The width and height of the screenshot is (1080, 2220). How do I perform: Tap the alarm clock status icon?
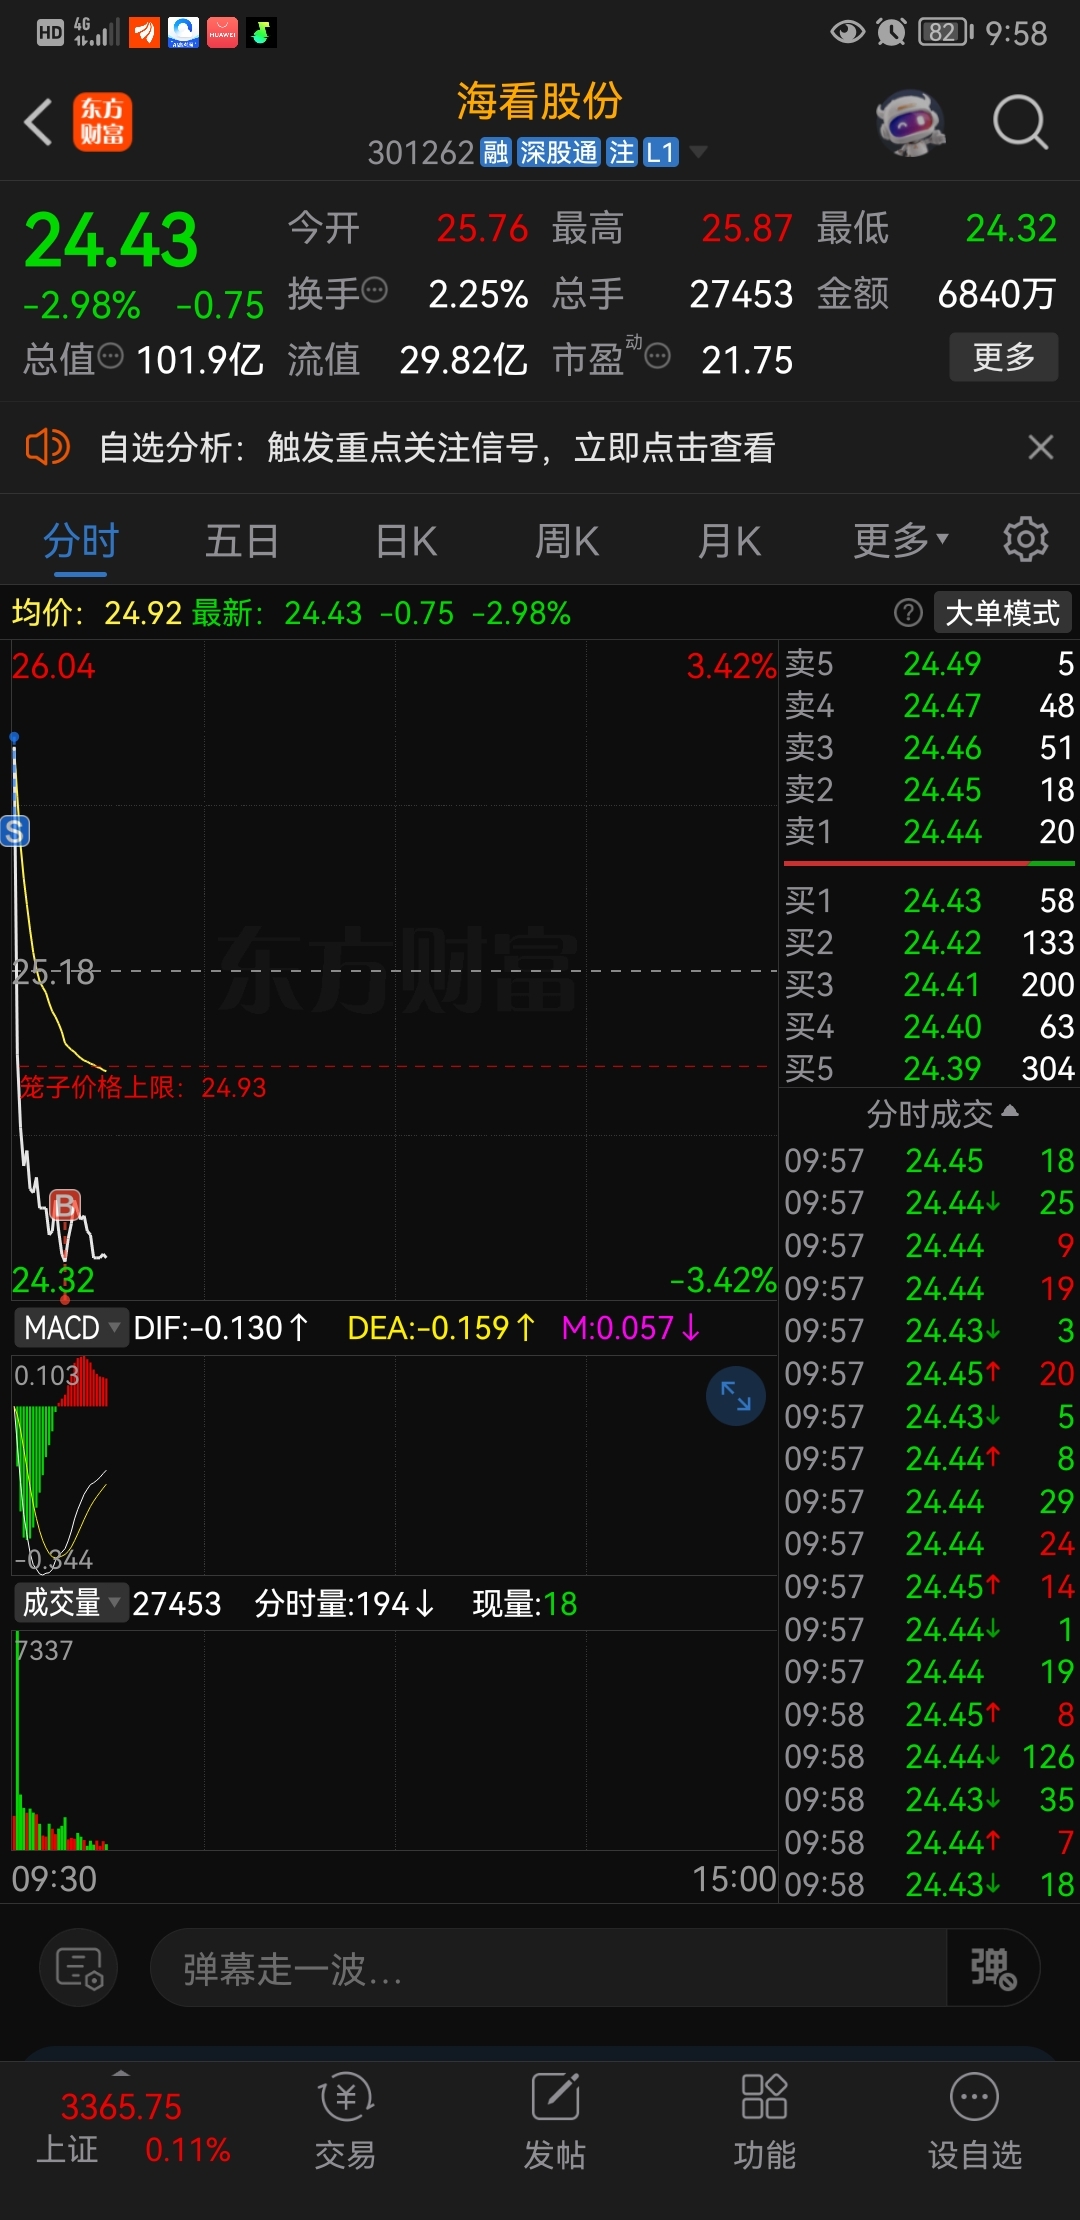click(x=891, y=32)
